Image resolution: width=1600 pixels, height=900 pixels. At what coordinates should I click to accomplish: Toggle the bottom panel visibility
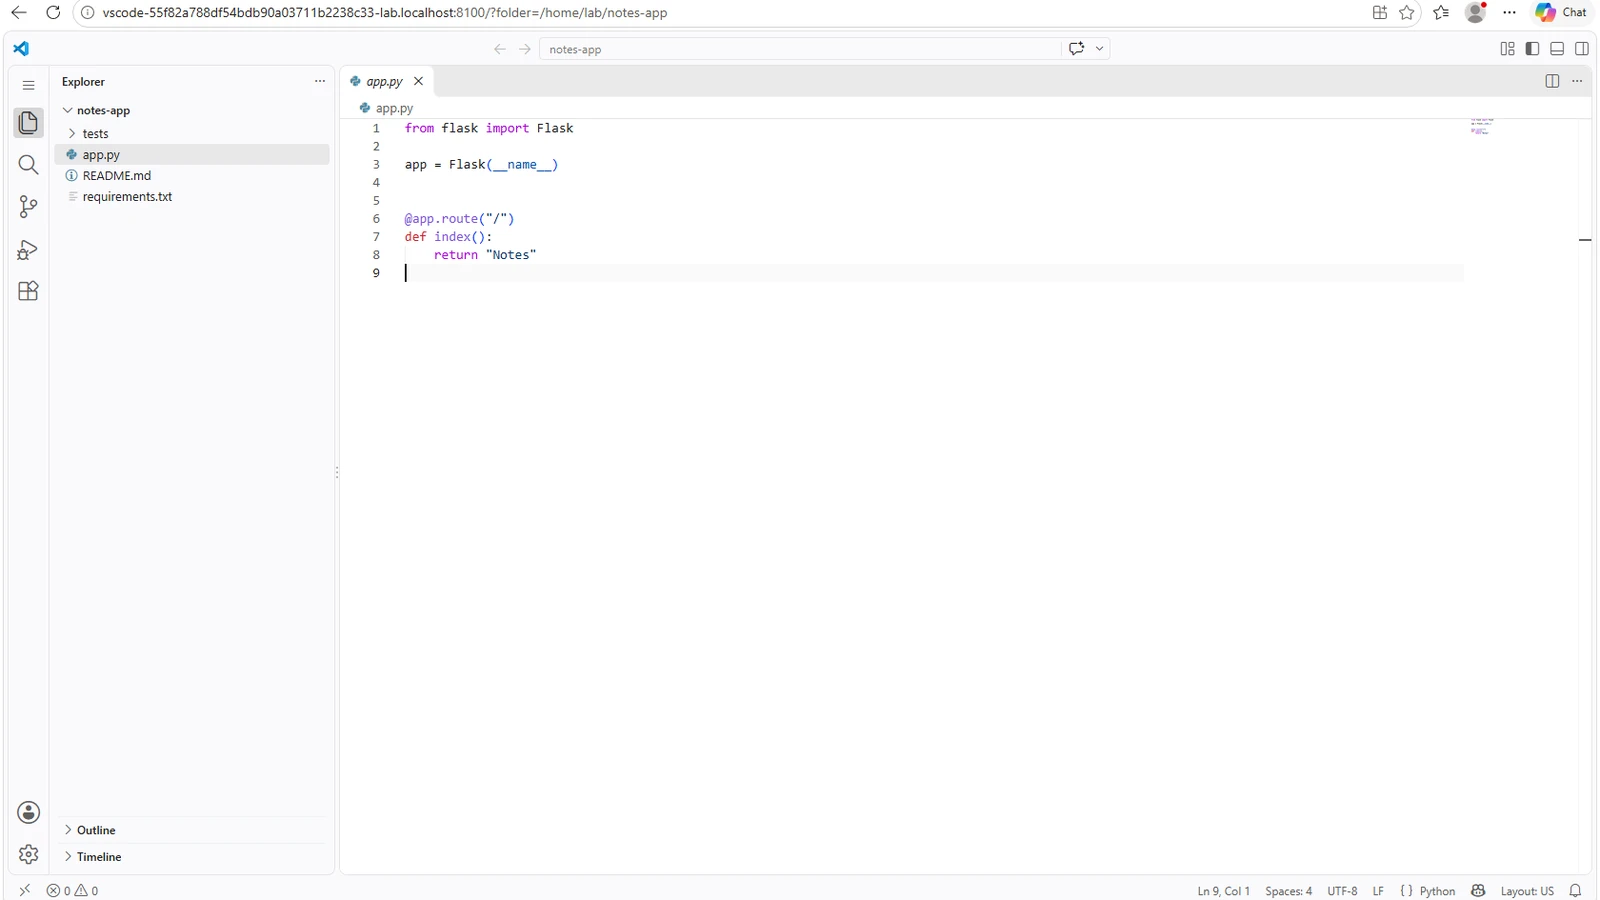tap(1557, 48)
